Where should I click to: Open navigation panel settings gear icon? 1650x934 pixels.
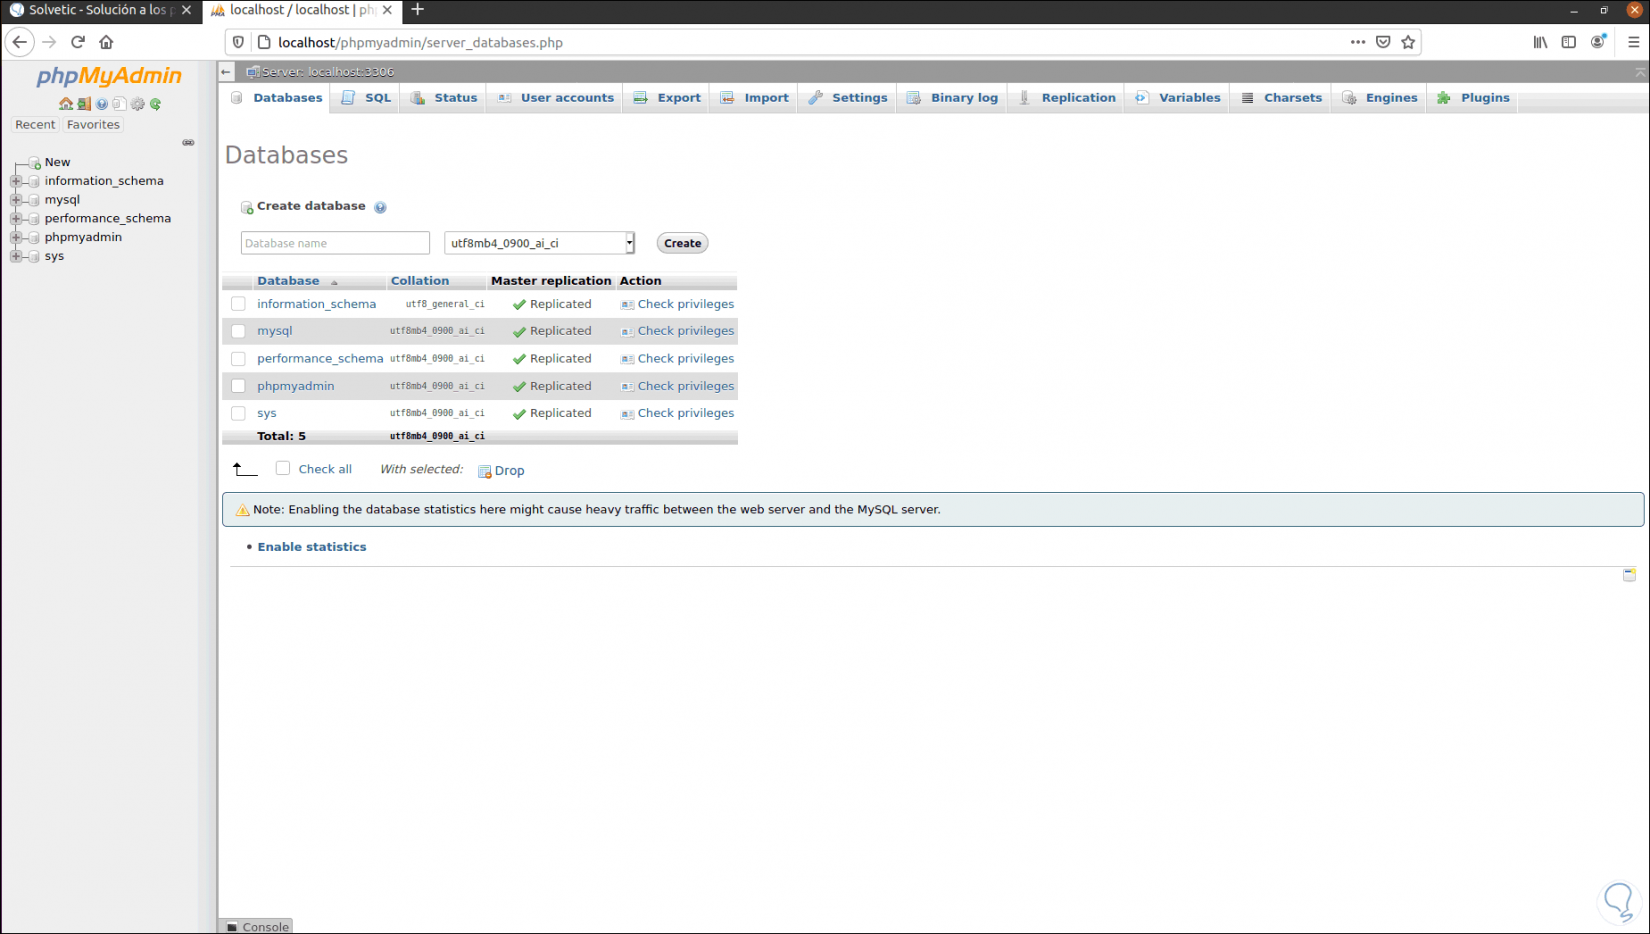click(138, 104)
